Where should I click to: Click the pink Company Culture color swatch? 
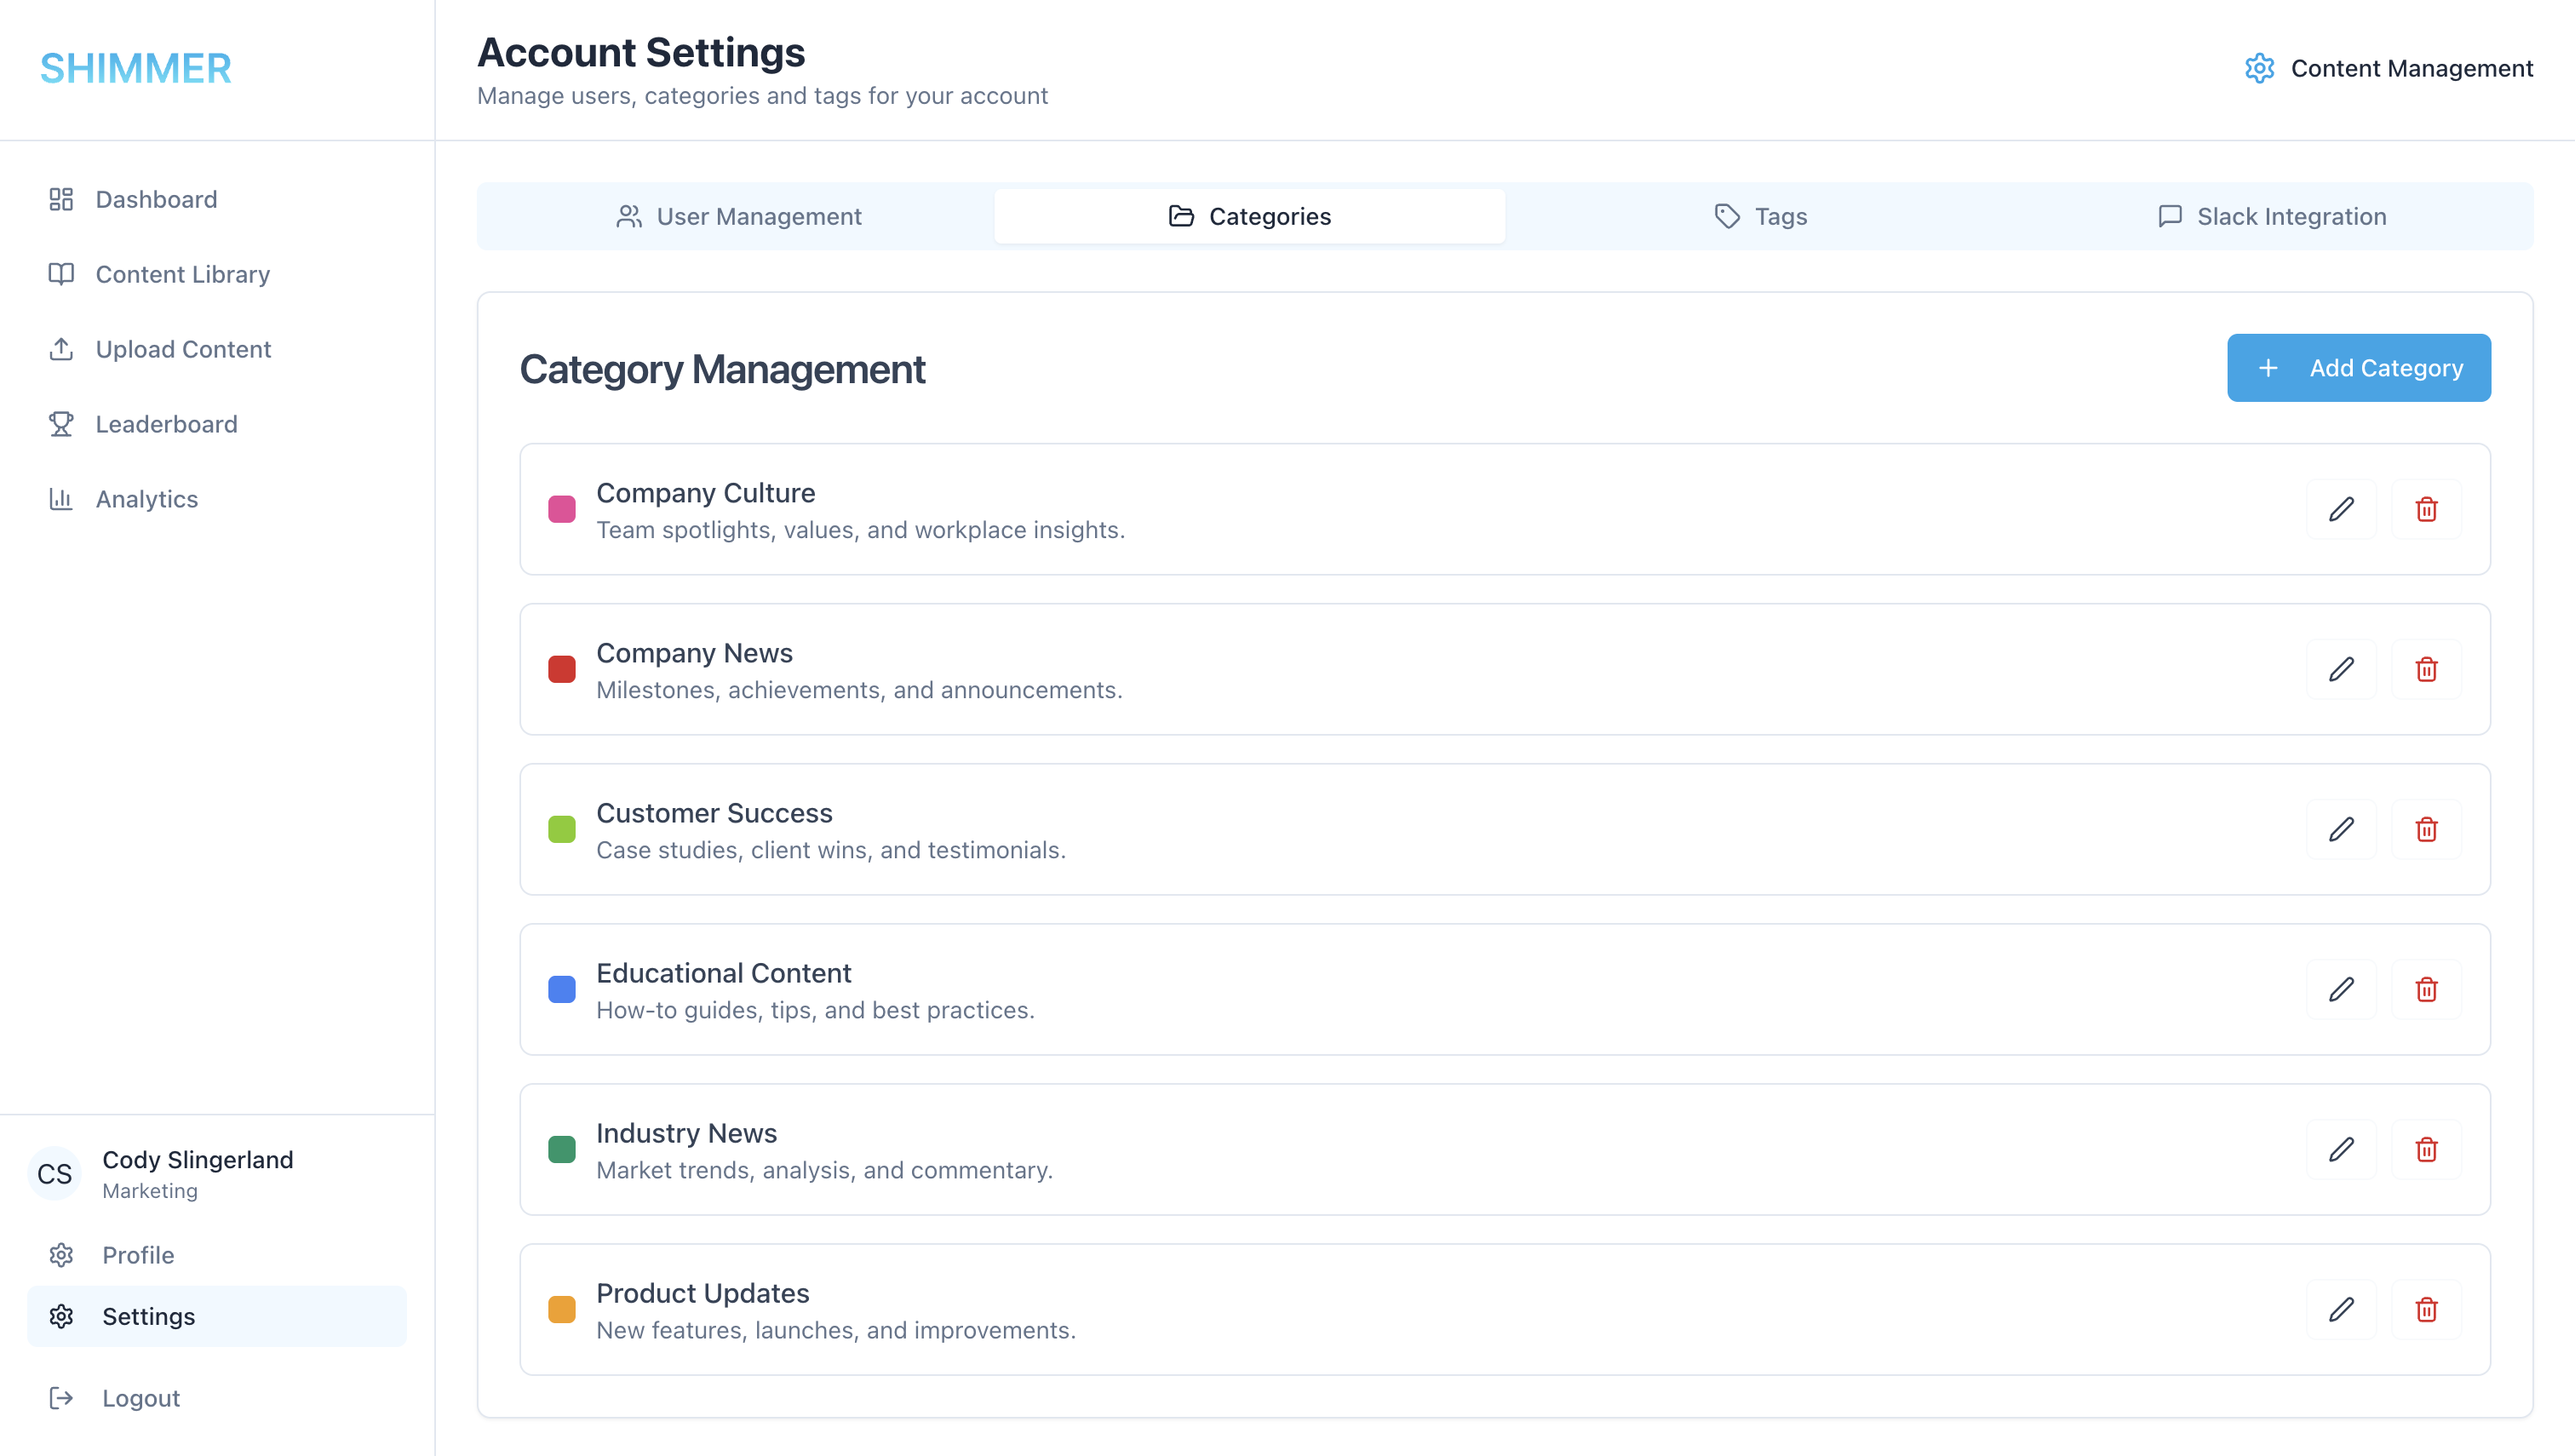pos(562,510)
